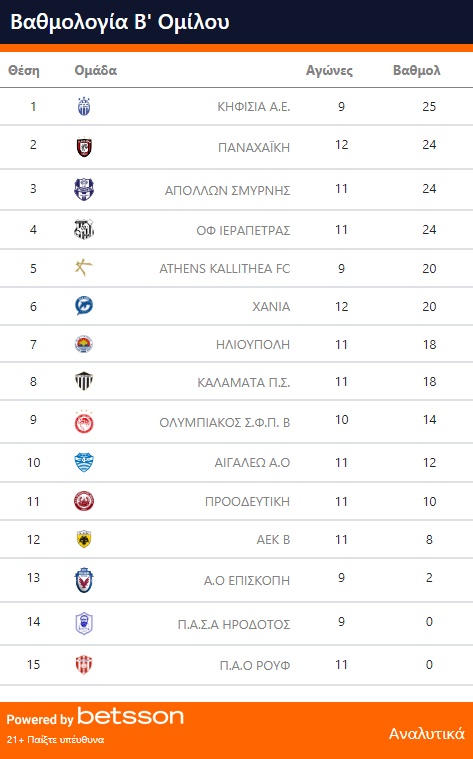Click the ΚΑΛΑΜΑΤΑ Π.Σ. striped badge
This screenshot has width=473, height=759.
84,381
